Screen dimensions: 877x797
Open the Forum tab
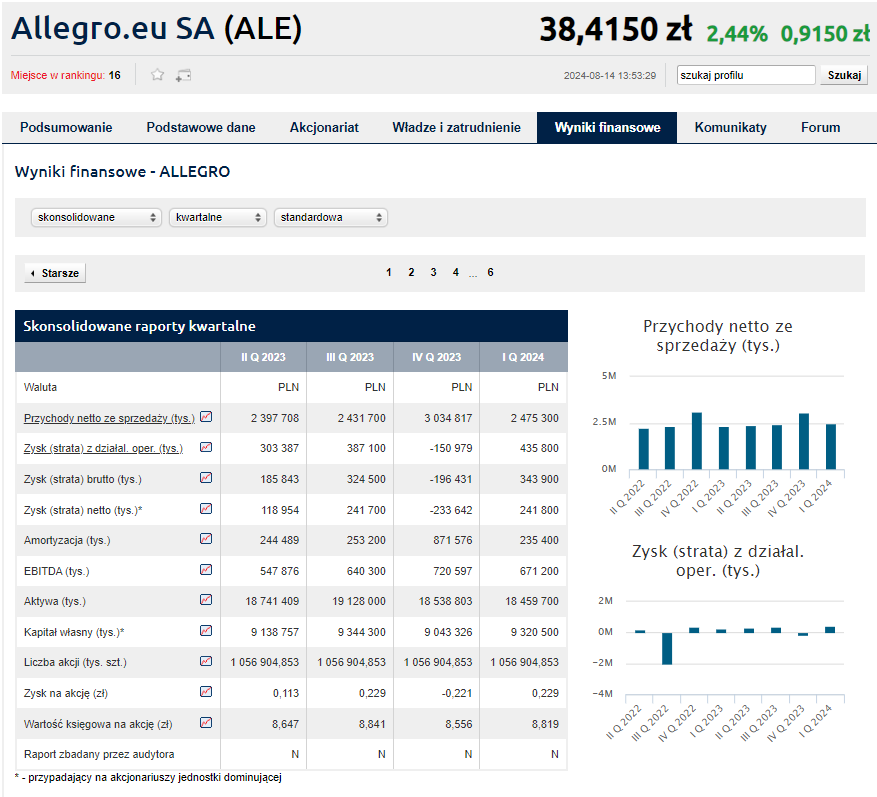821,128
